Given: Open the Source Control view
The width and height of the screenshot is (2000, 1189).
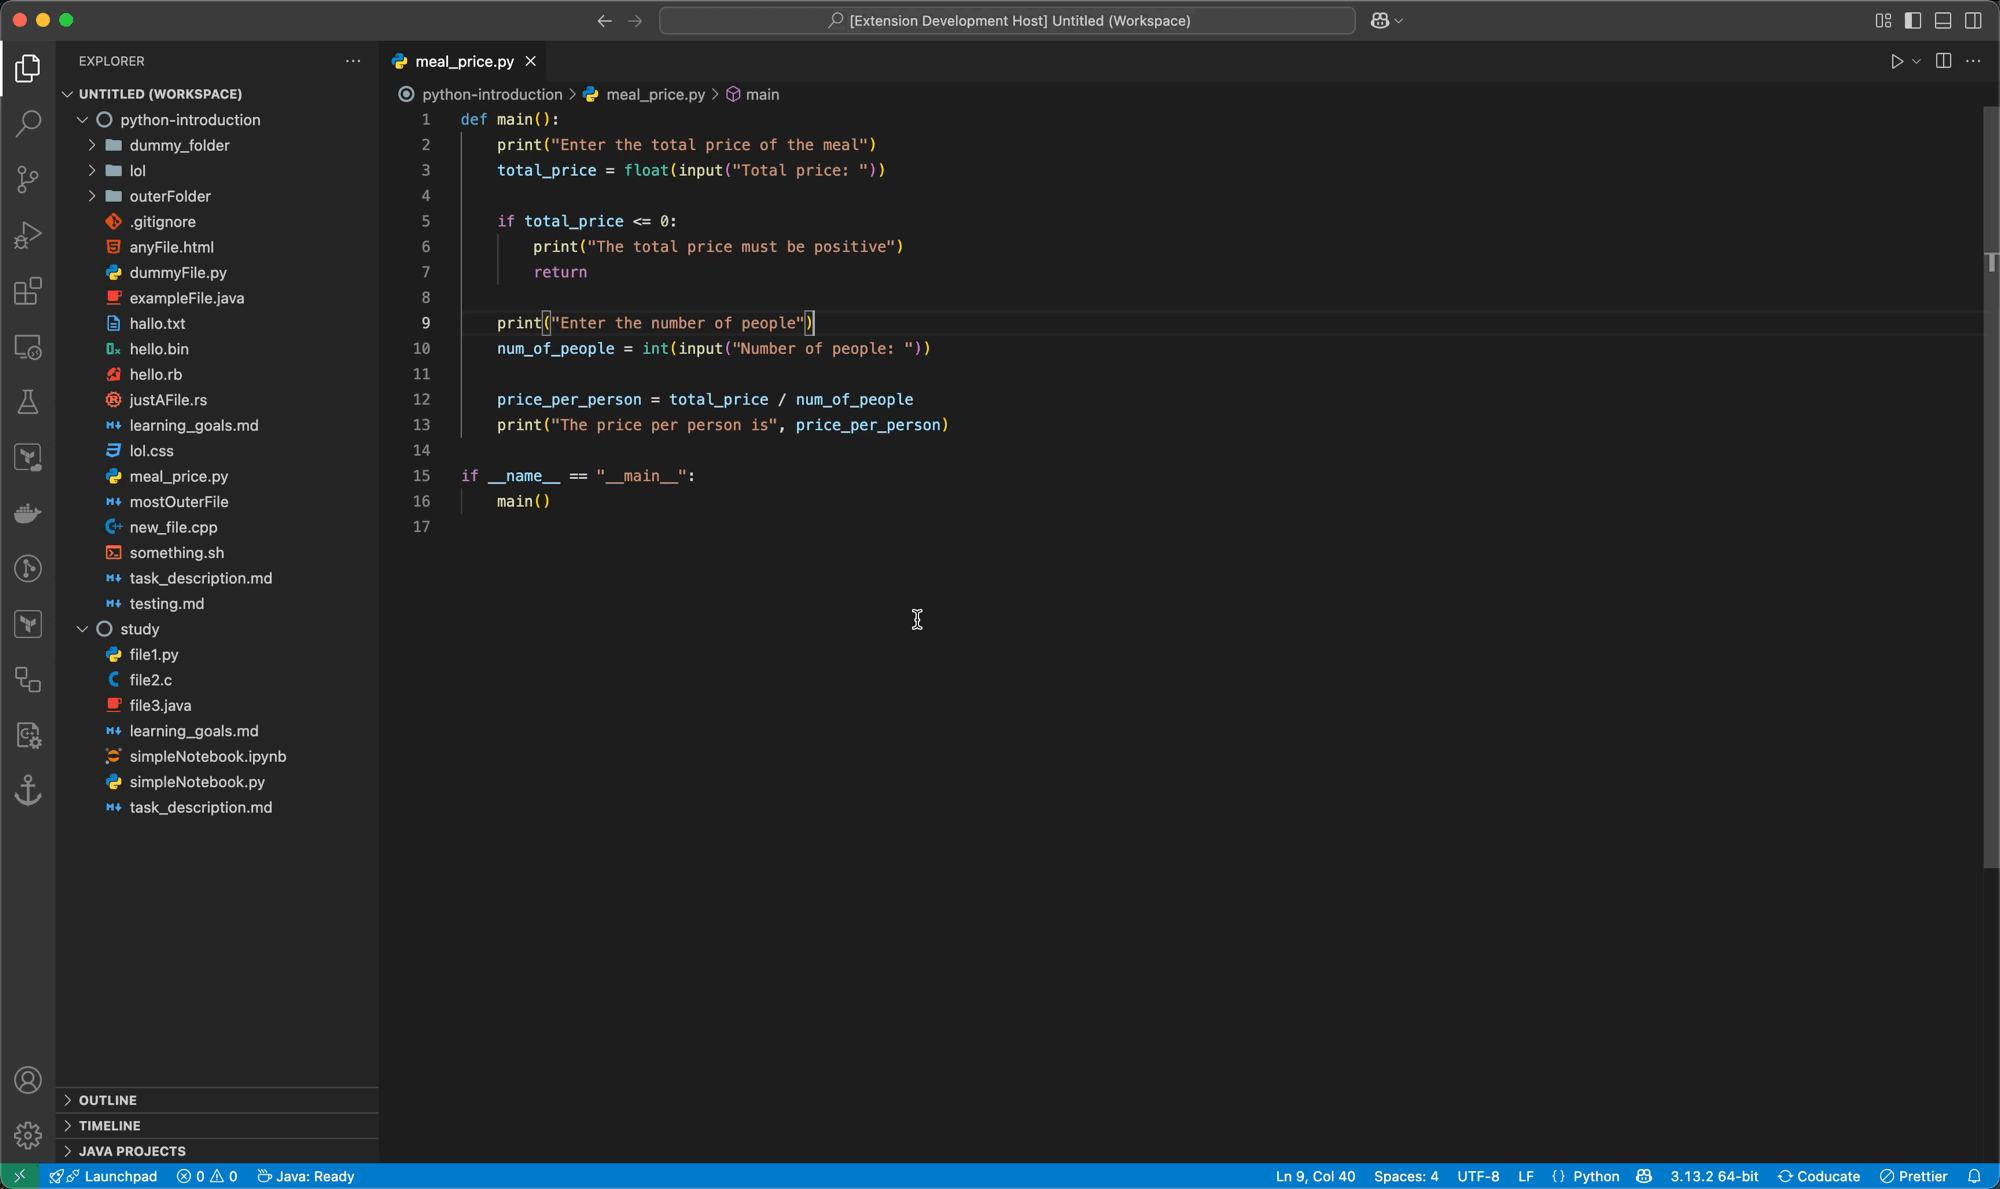Looking at the screenshot, I should coord(28,180).
